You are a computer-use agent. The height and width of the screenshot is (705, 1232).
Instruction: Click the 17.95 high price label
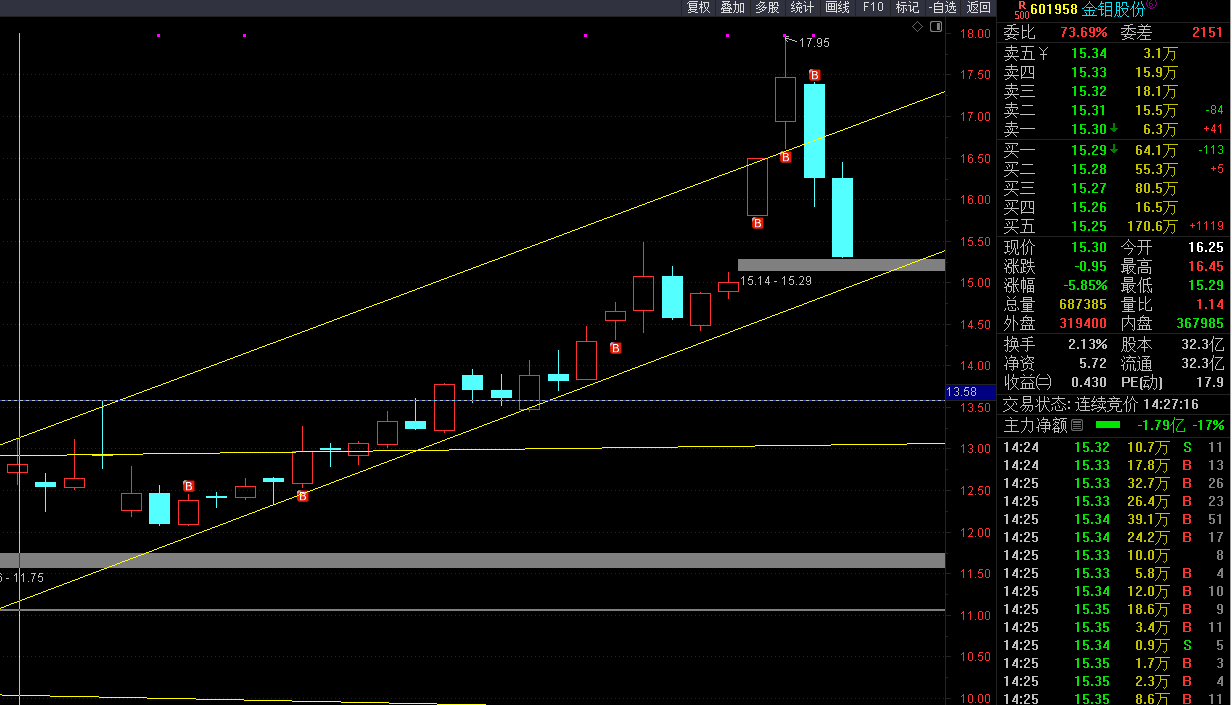(x=814, y=43)
